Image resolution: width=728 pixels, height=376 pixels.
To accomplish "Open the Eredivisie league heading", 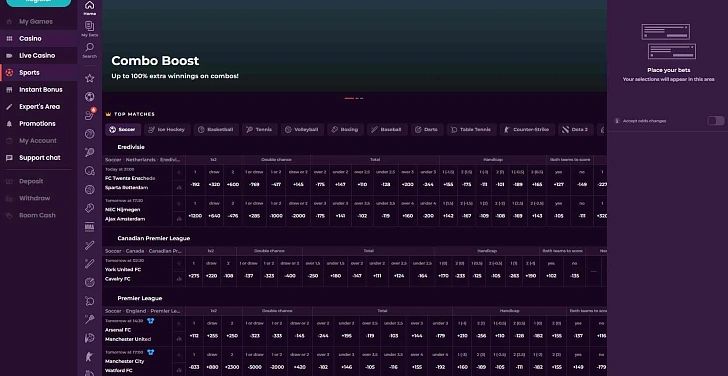I will (x=131, y=147).
